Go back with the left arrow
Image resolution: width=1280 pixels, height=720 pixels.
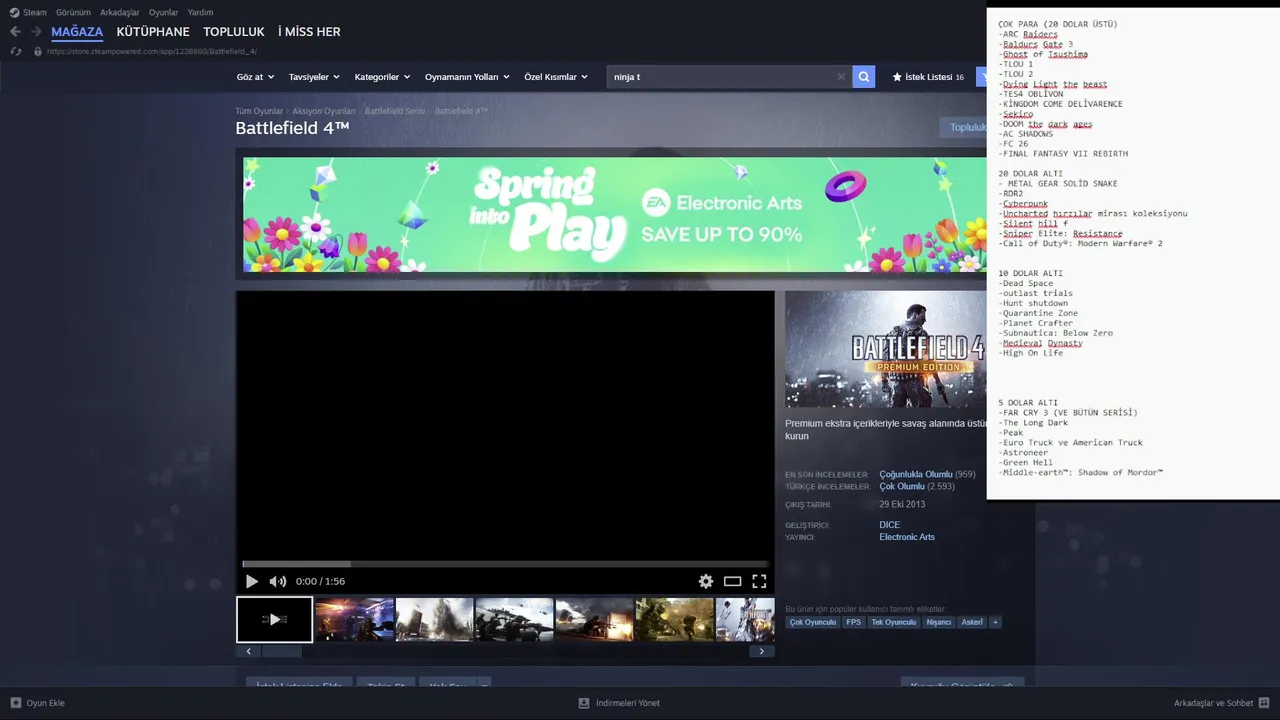pyautogui.click(x=15, y=32)
